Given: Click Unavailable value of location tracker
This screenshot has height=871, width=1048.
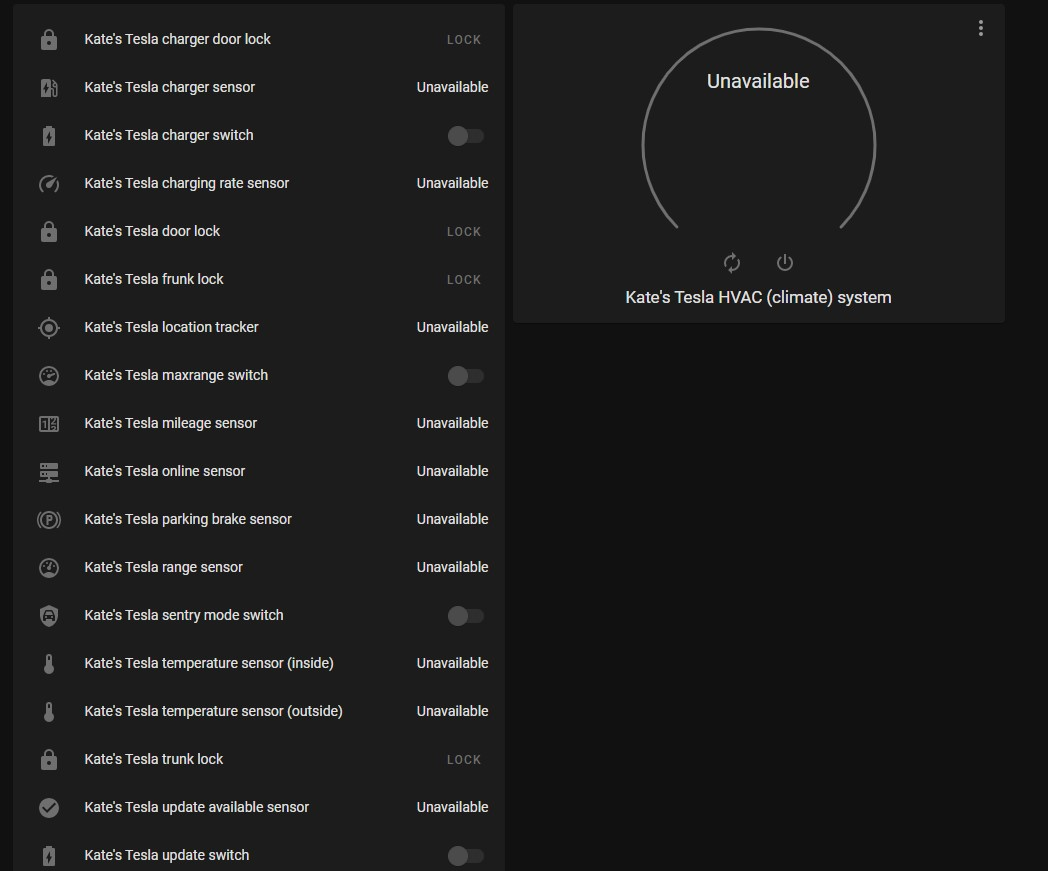Looking at the screenshot, I should coord(452,327).
